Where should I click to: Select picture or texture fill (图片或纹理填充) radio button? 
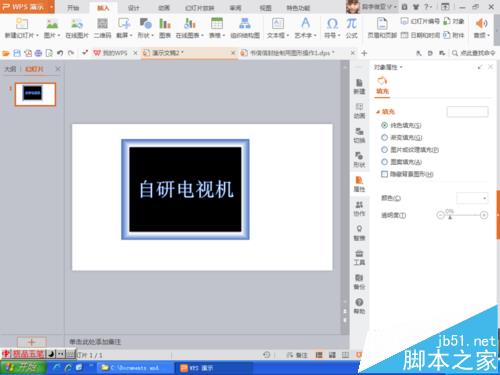point(384,150)
